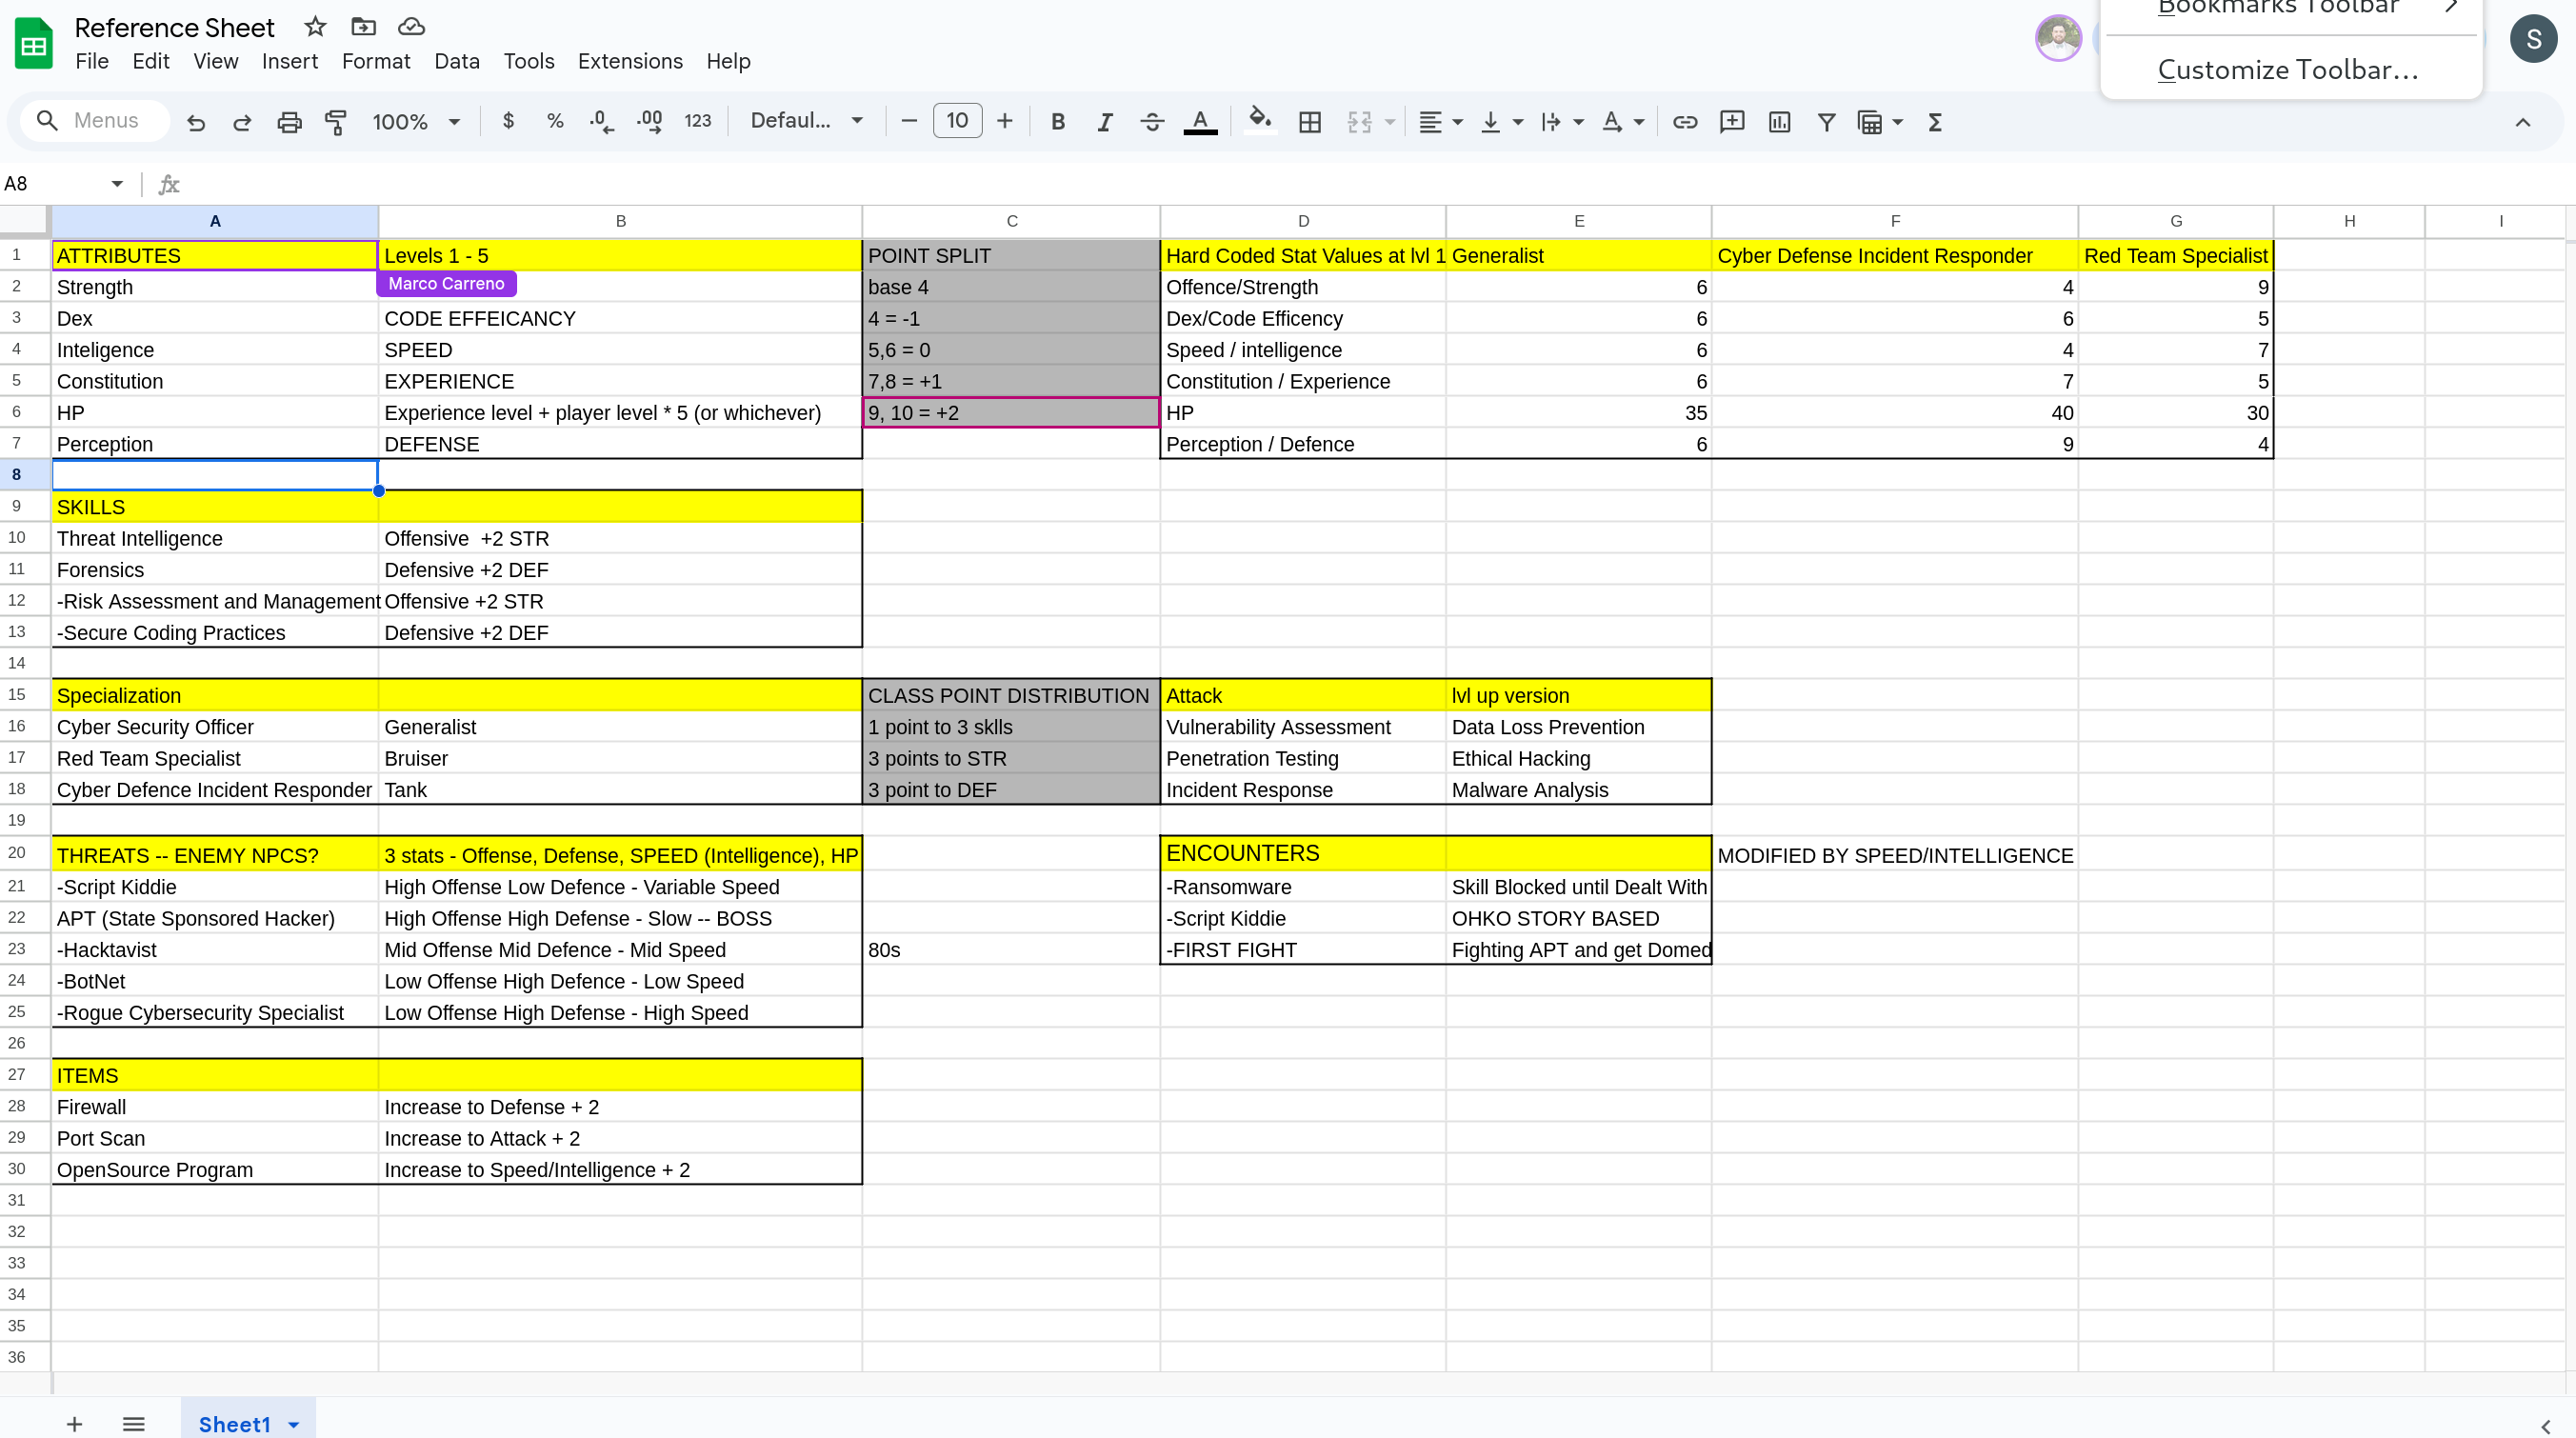The image size is (2576, 1438).
Task: Click the print icon
Action: point(289,122)
